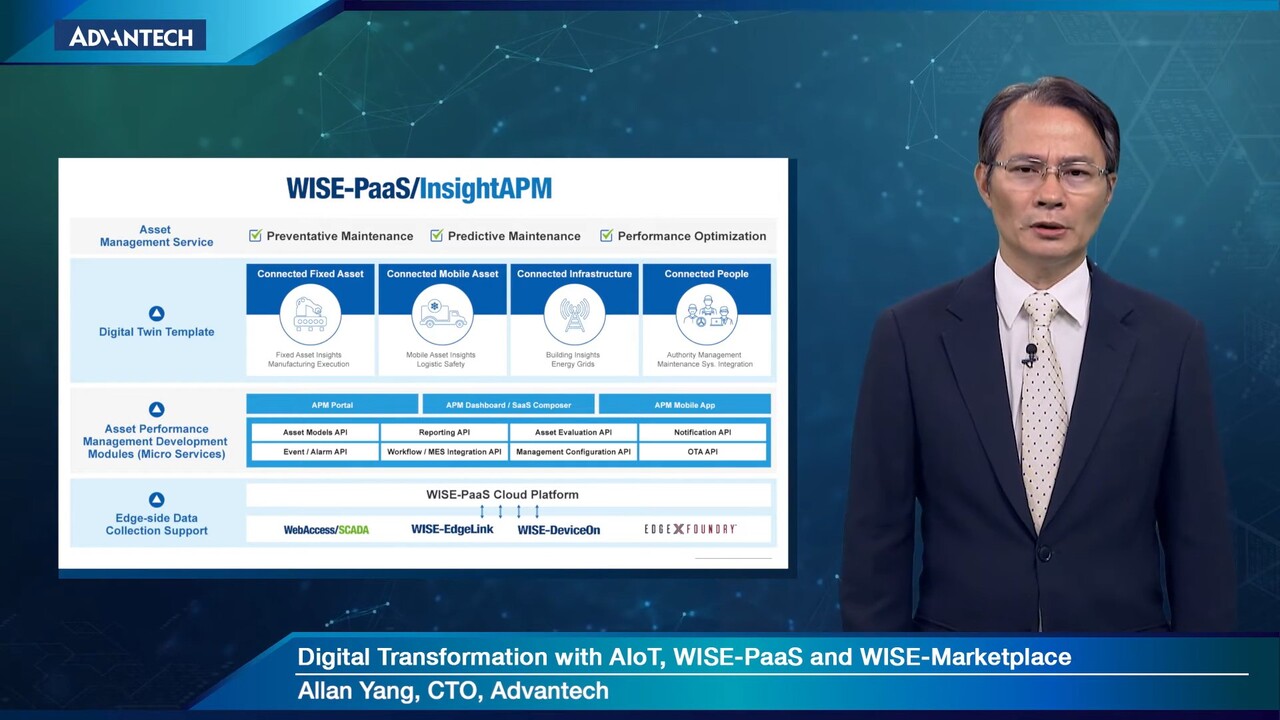Open the APM Mobile App tab
1280x720 pixels.
click(685, 405)
